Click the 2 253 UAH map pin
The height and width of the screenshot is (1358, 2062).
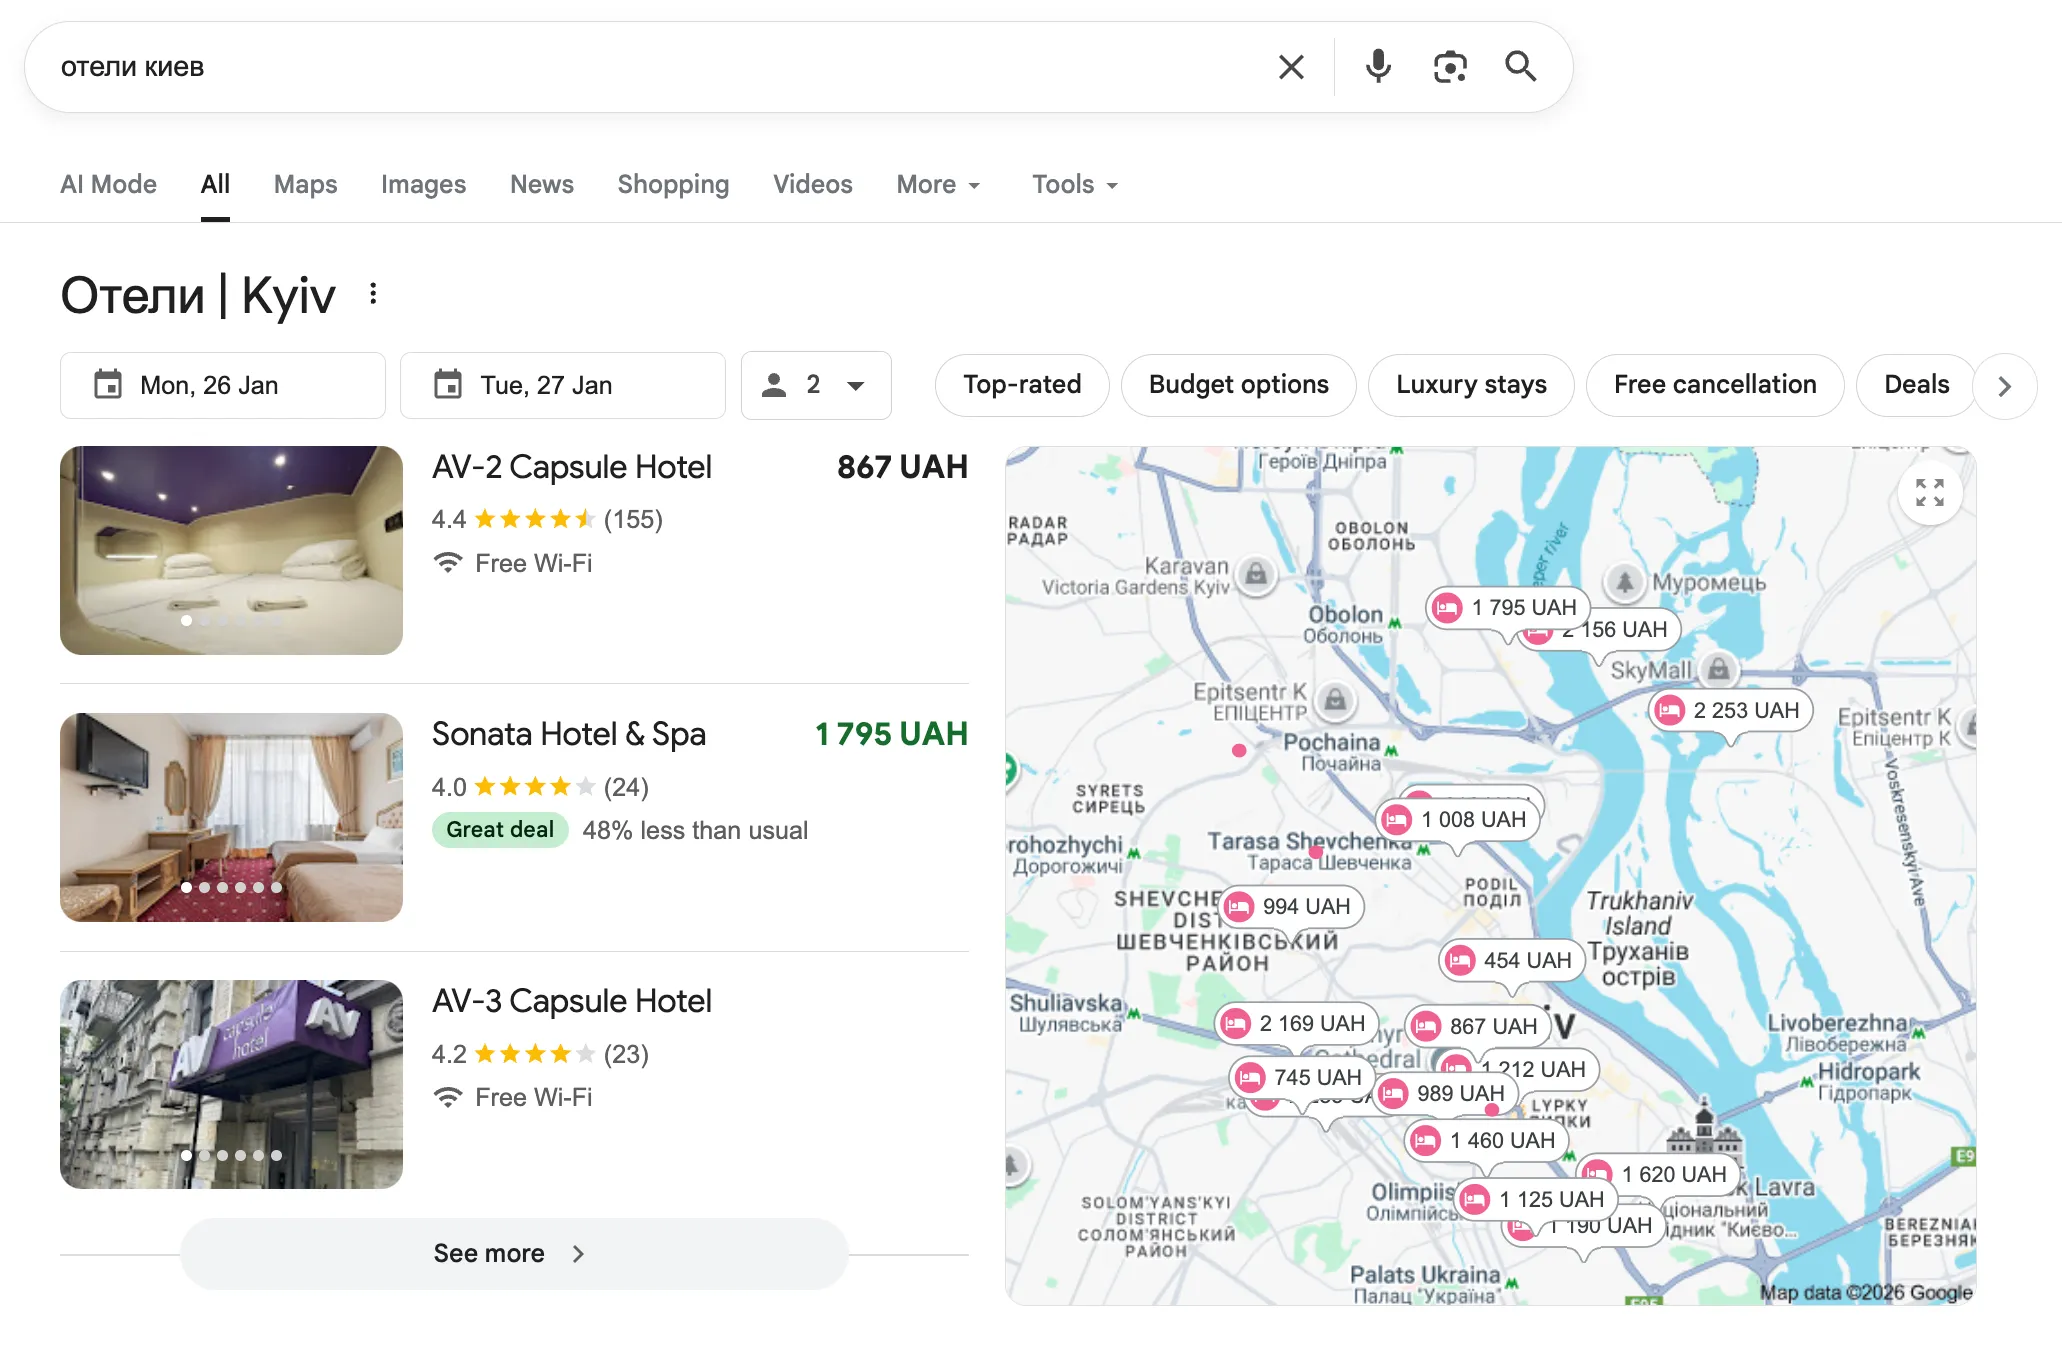pos(1730,711)
